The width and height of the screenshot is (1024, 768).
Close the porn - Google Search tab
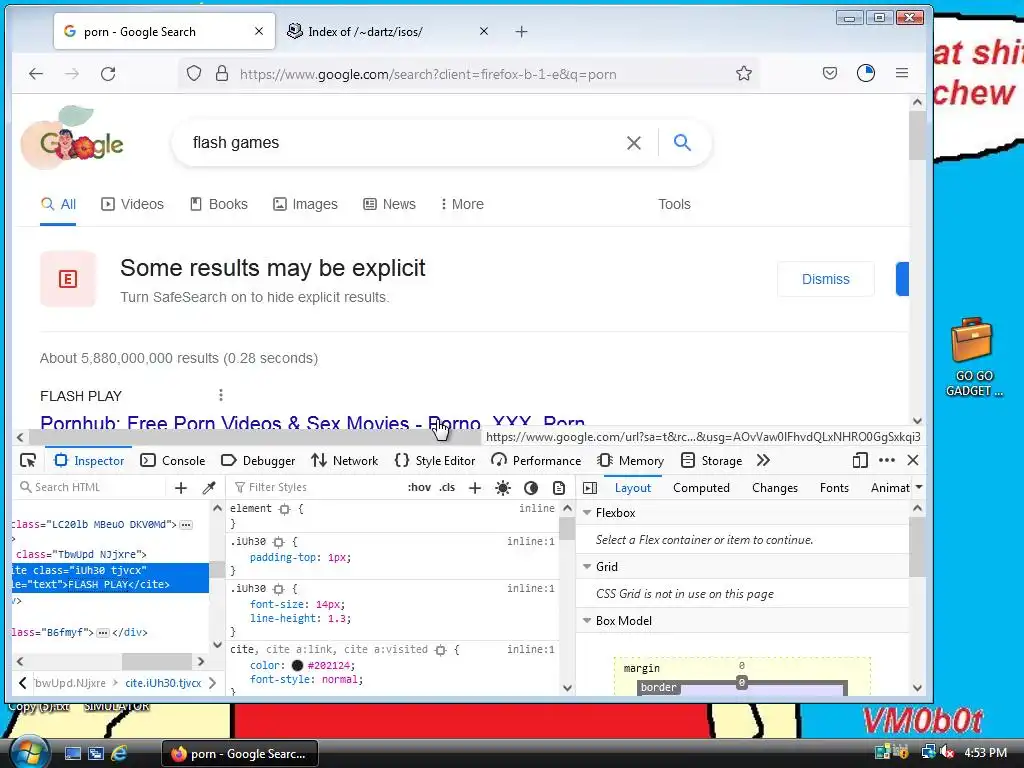pos(259,31)
